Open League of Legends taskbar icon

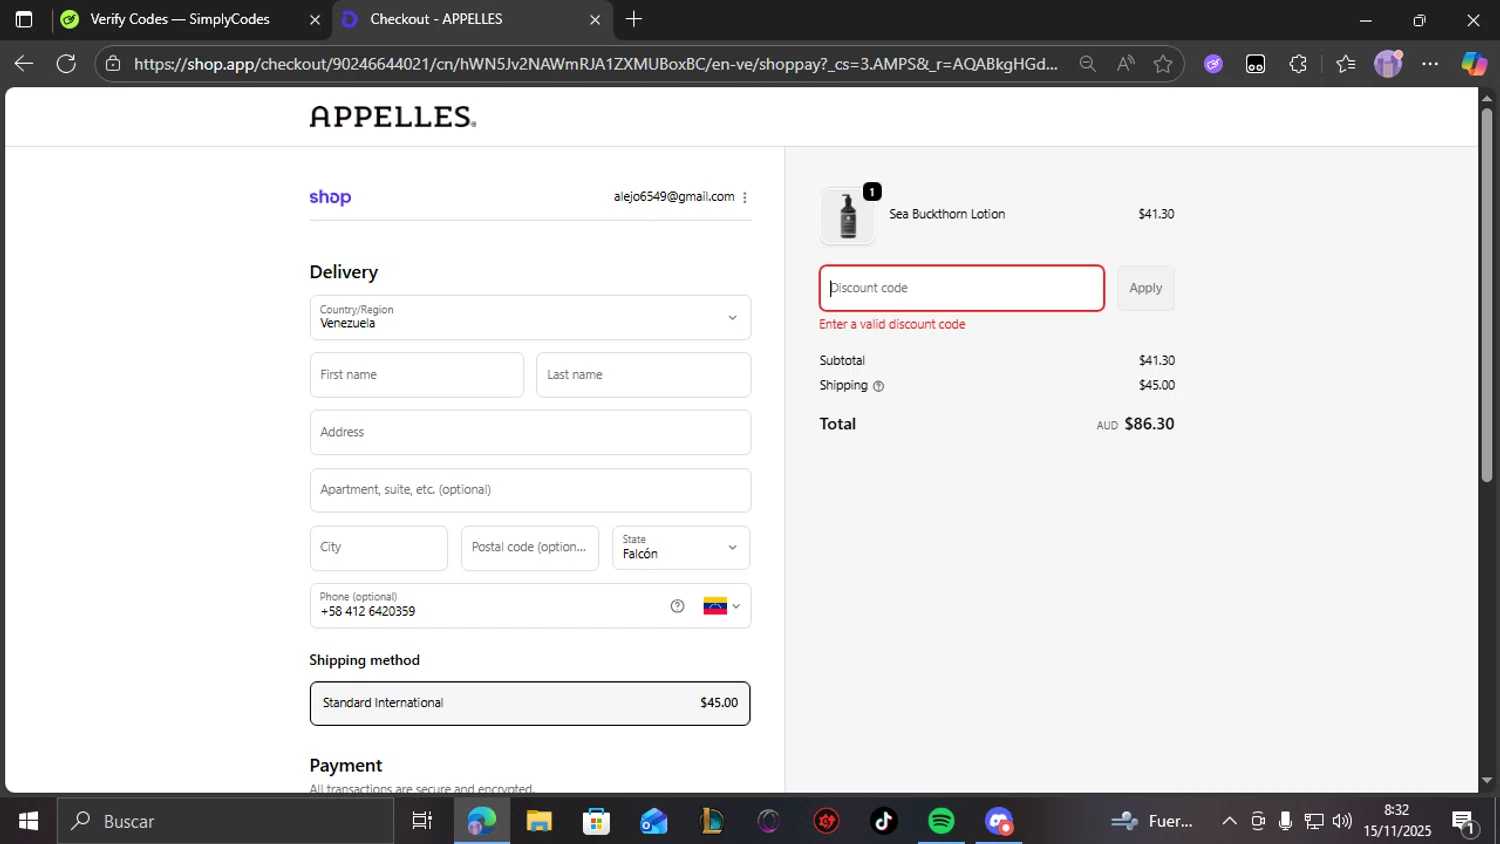(x=711, y=821)
